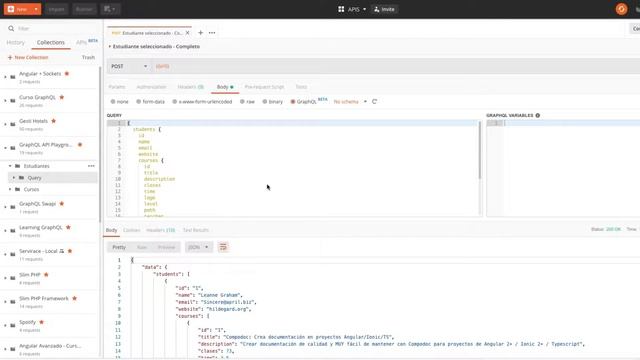The height and width of the screenshot is (360, 640).
Task: Toggle star on Servirace - Local
Action: [x=70, y=251]
